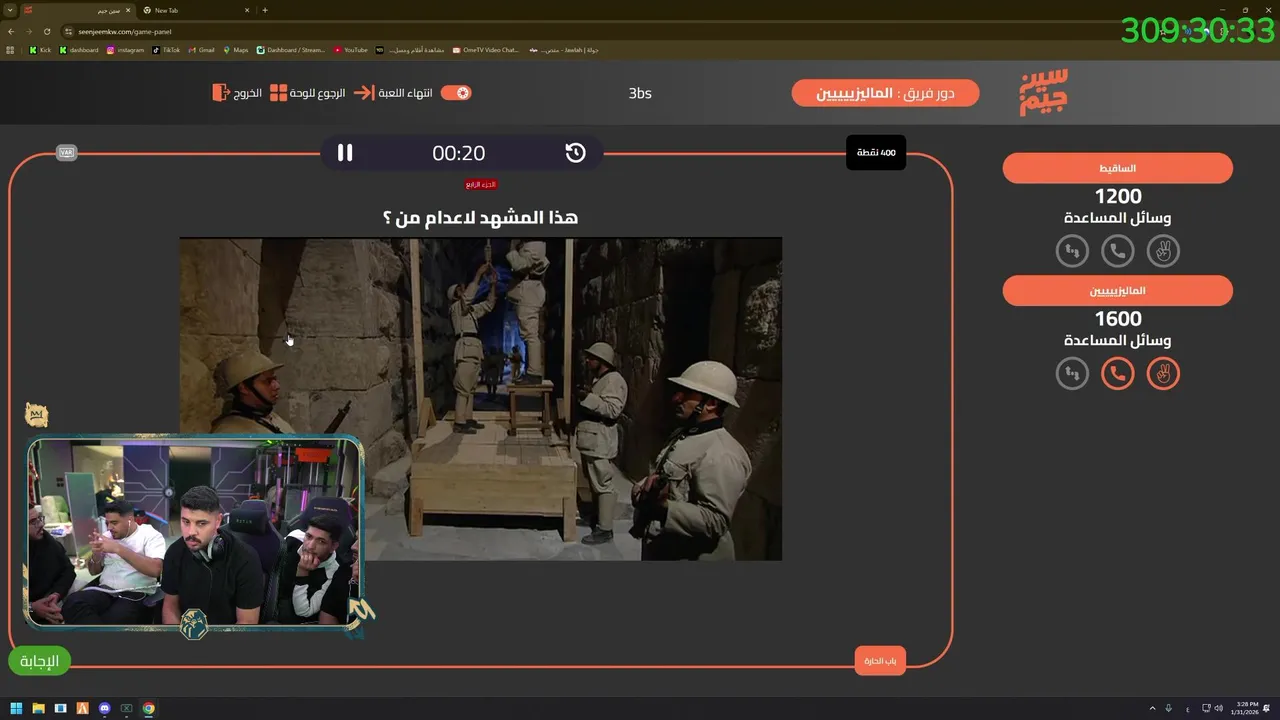Open Google Chrome from the taskbar
The height and width of the screenshot is (720, 1280).
tap(148, 709)
